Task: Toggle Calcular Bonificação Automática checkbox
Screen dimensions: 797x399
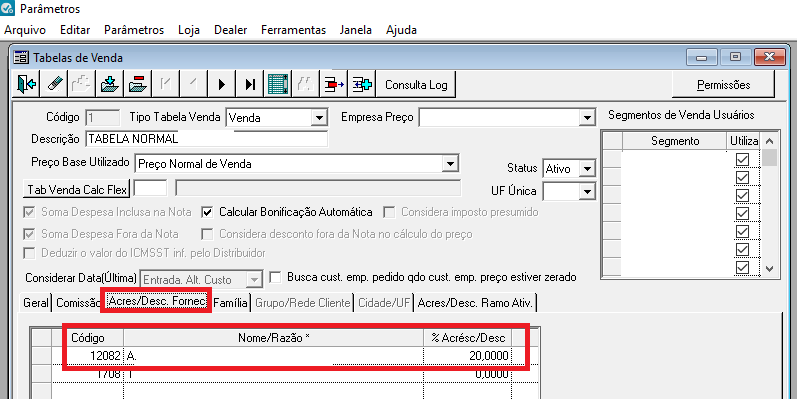Action: (x=206, y=212)
